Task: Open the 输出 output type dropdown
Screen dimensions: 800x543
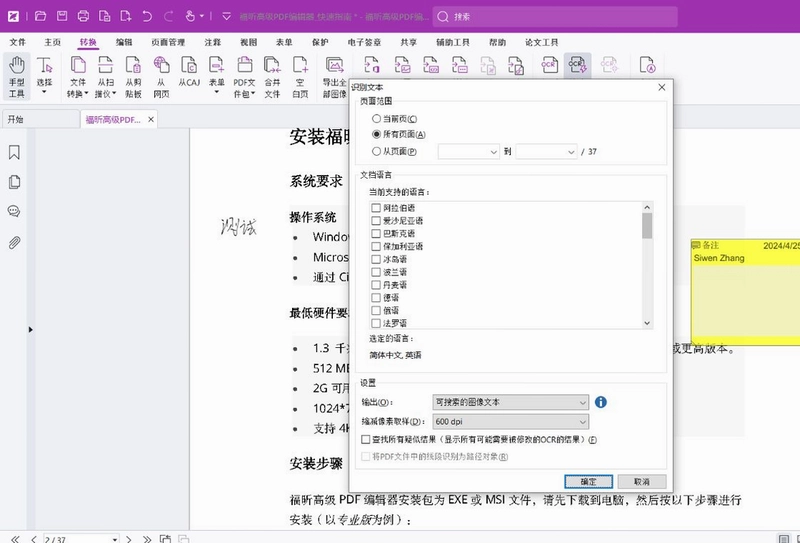Action: click(510, 402)
